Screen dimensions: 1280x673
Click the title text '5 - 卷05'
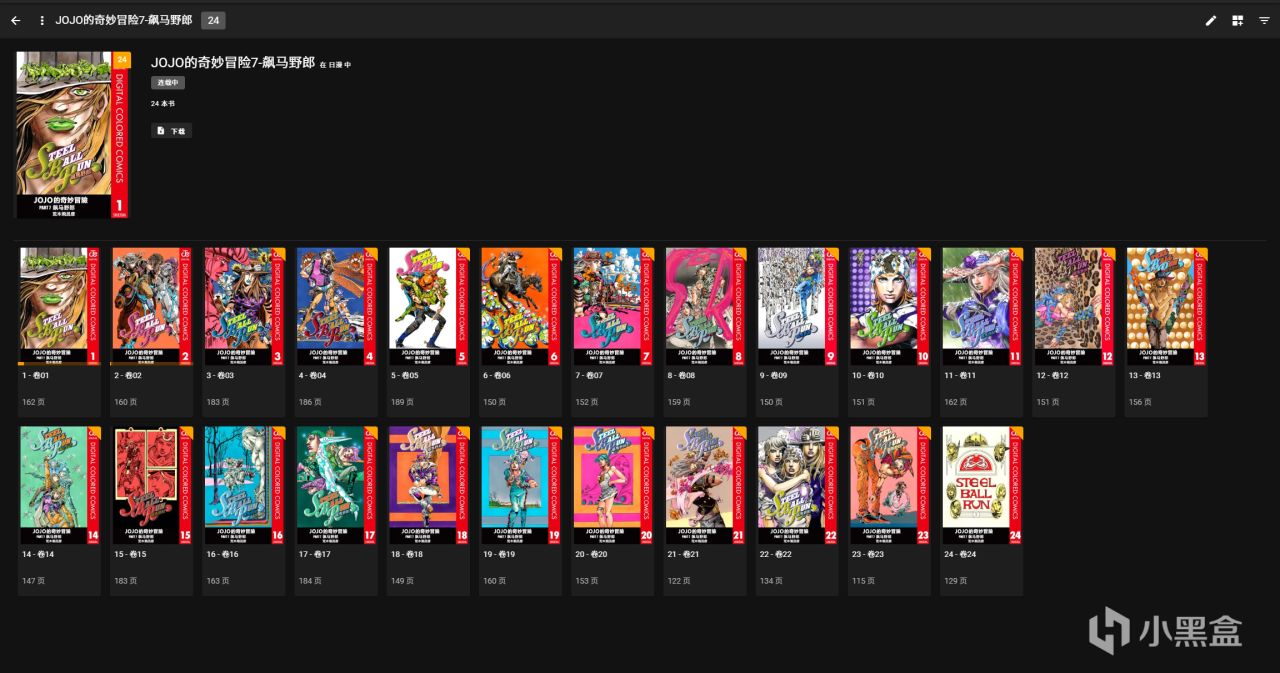405,375
